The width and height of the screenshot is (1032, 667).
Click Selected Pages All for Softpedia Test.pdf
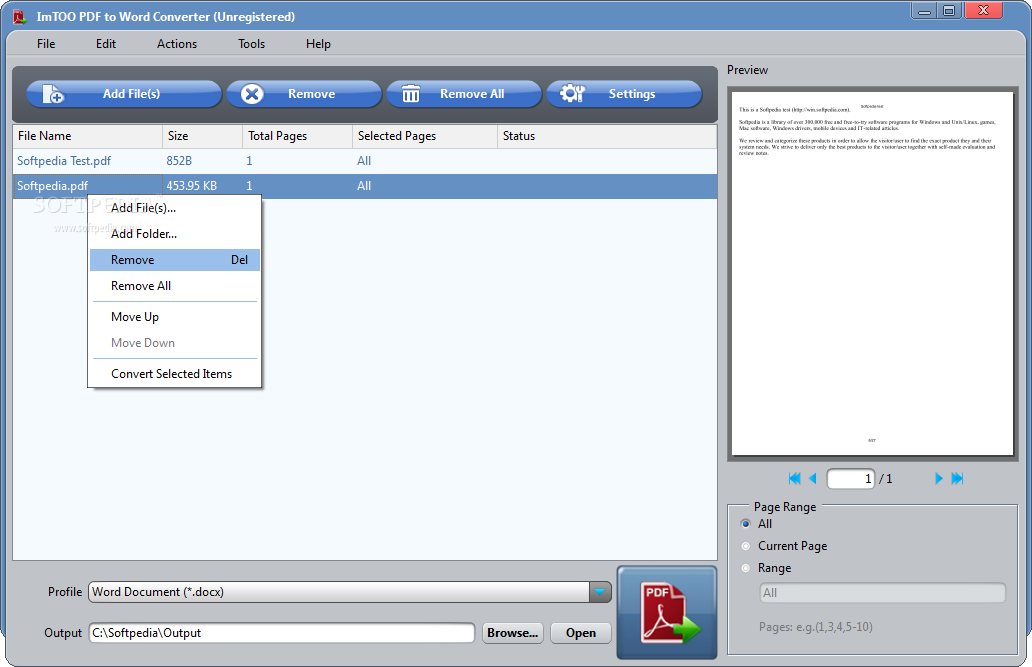click(x=364, y=161)
